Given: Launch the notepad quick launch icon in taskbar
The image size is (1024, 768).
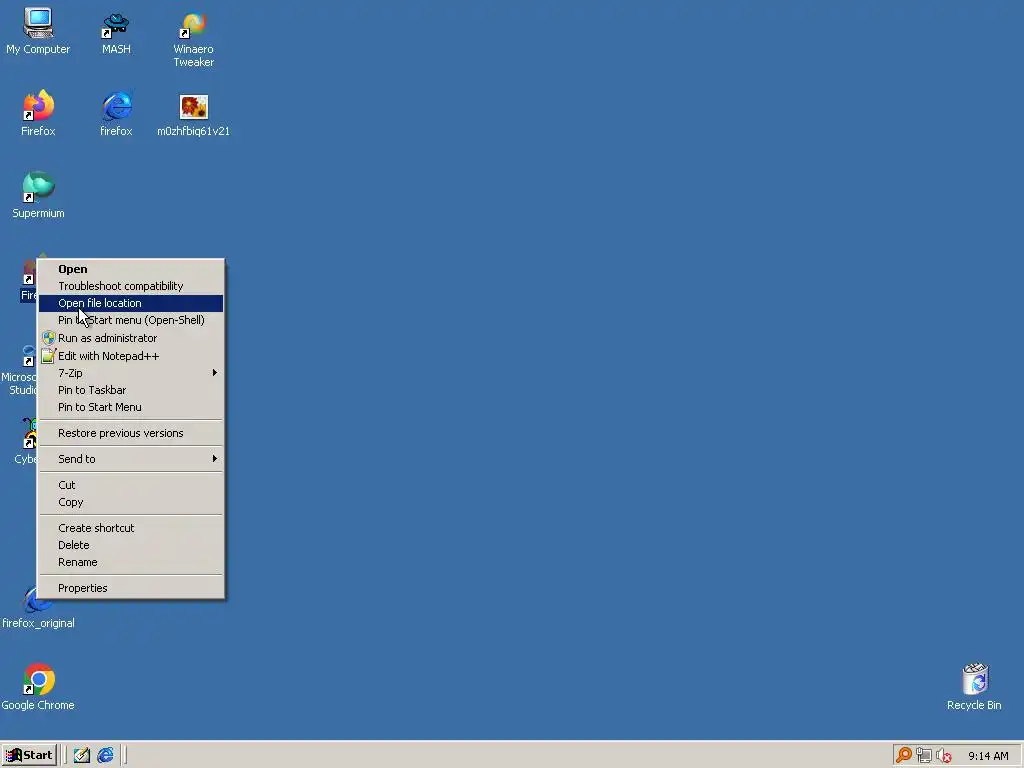Looking at the screenshot, I should (82, 755).
